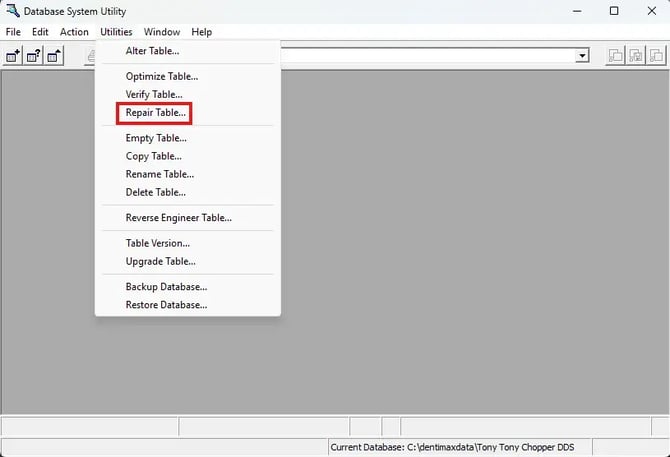Click the middle grayed-out window icon on toolbar right

636,56
